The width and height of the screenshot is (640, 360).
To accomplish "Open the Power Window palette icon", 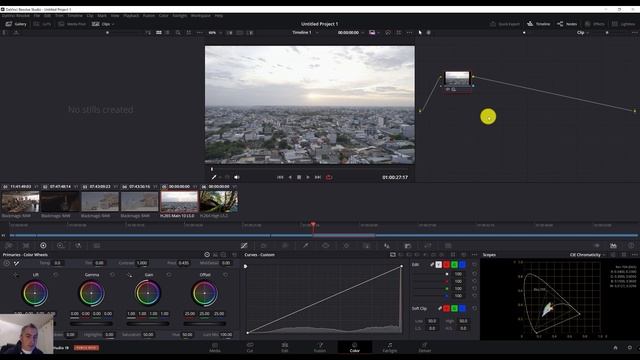I will 325,246.
